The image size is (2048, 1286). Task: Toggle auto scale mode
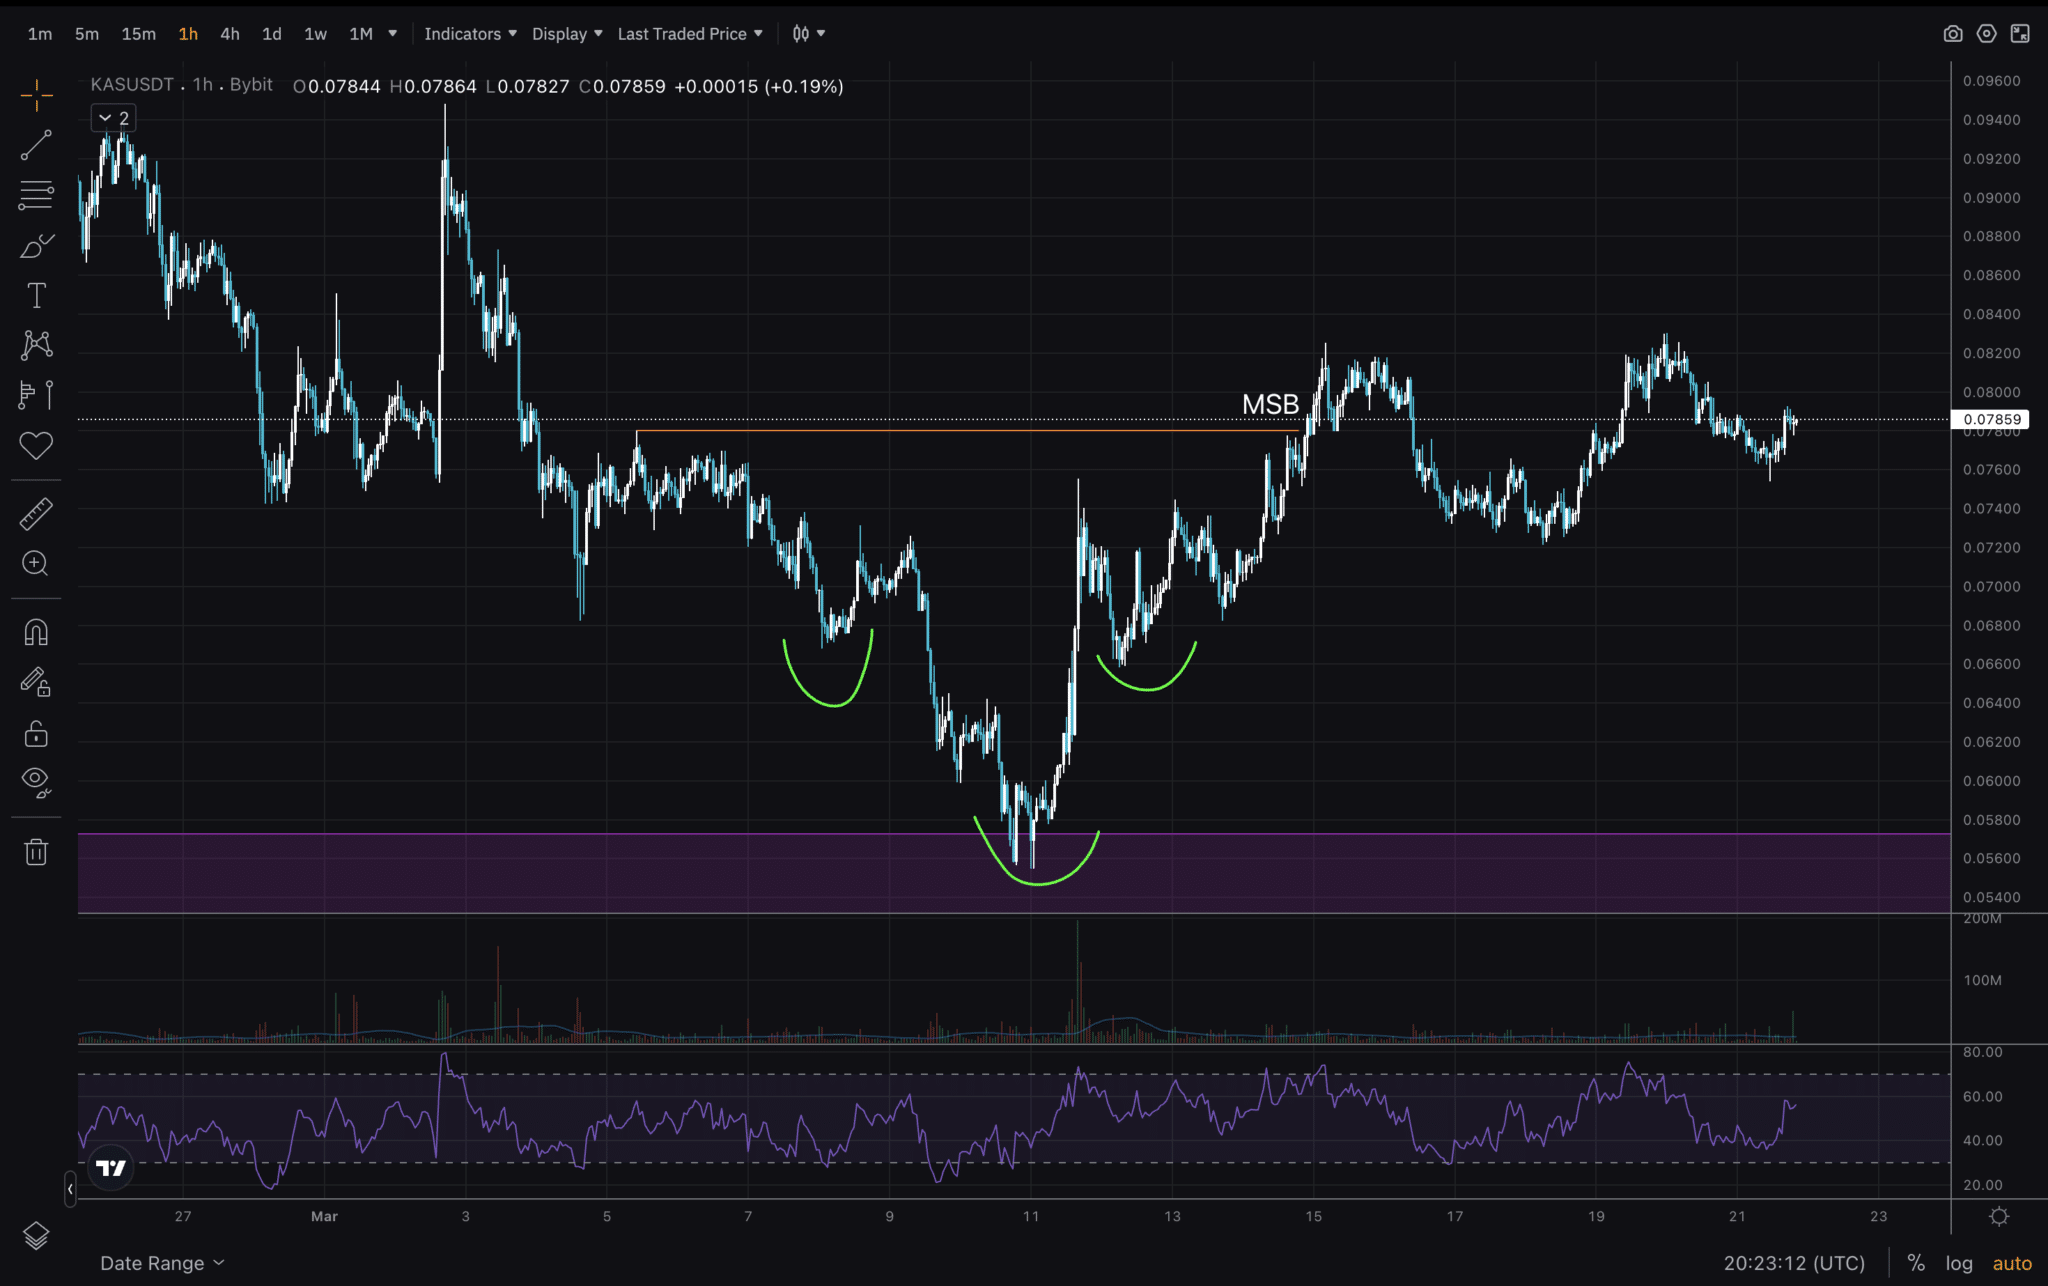coord(2012,1263)
